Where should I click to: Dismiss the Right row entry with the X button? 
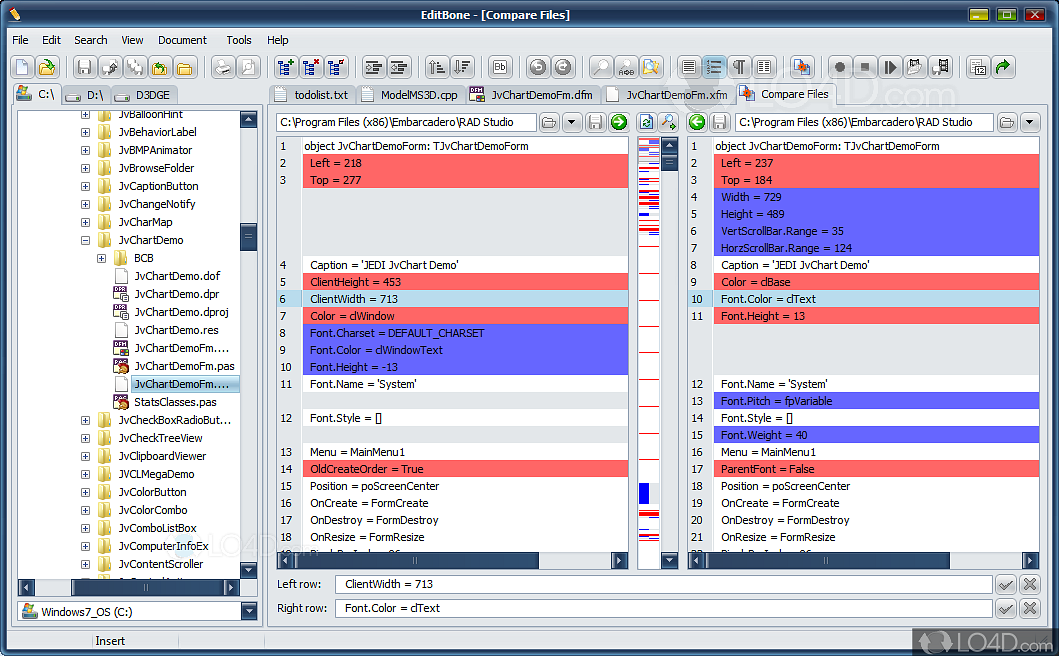[x=1030, y=608]
